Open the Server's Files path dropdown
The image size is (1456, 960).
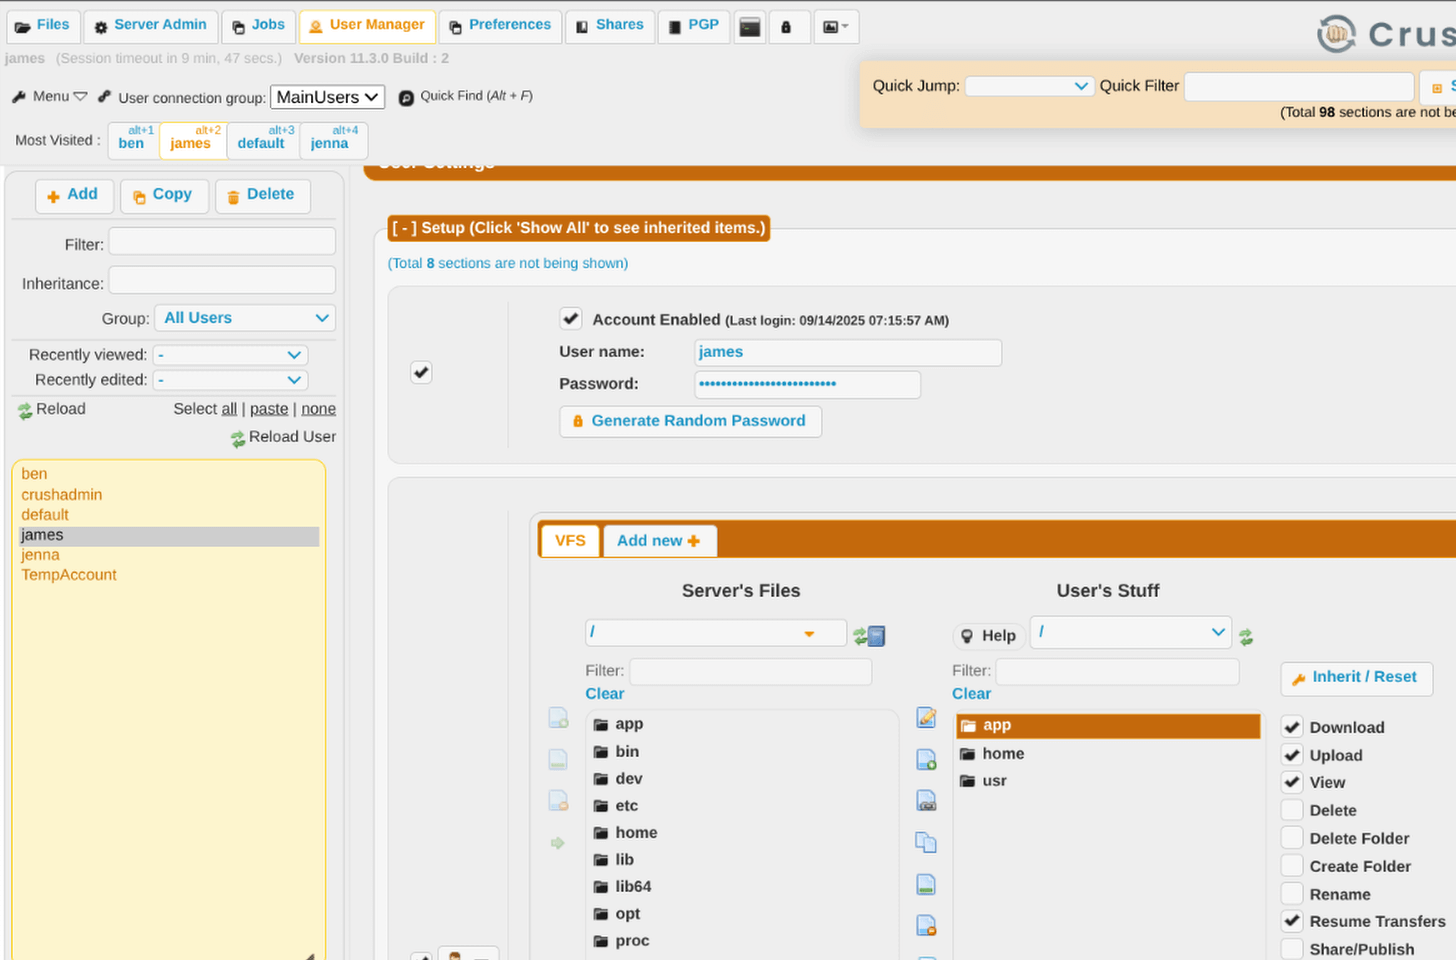click(x=715, y=633)
